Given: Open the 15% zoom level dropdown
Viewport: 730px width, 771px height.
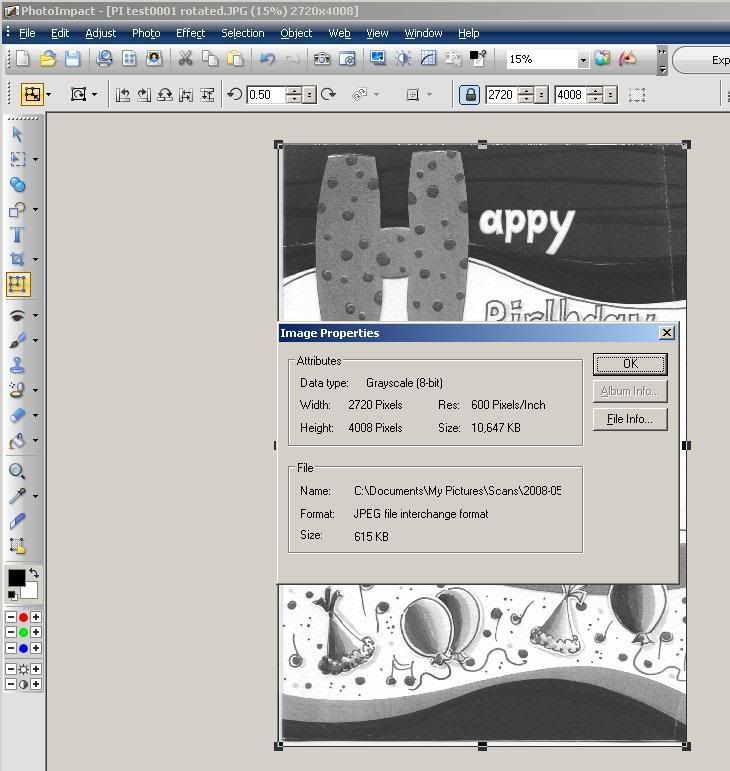Looking at the screenshot, I should pos(582,60).
